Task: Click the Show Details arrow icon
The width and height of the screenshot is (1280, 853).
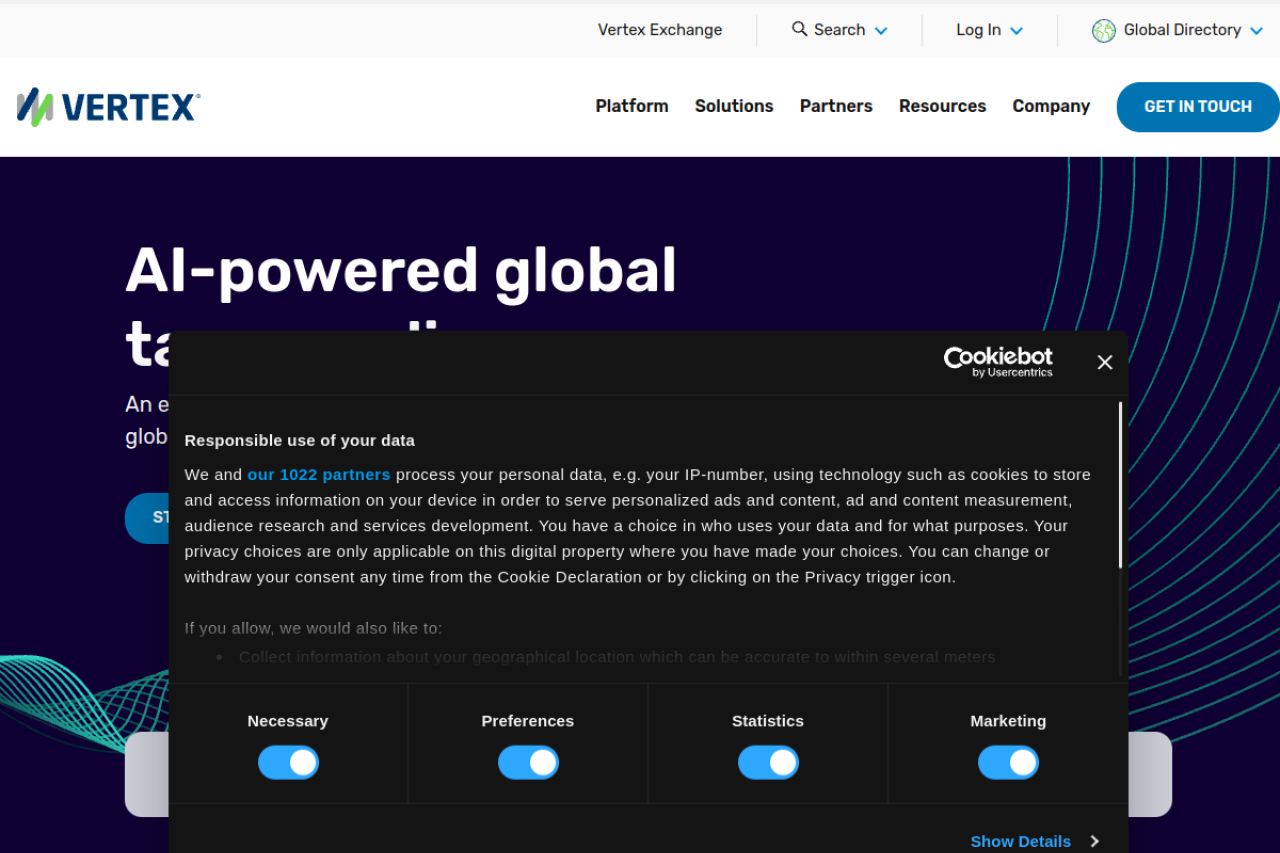Action: (1094, 841)
